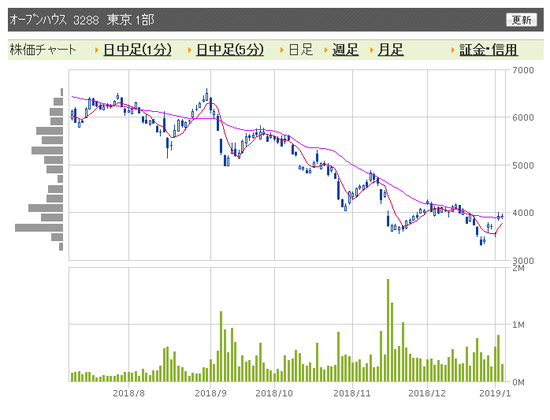Select the 日足 daily chart tab
This screenshot has height=420, width=550.
tap(301, 49)
